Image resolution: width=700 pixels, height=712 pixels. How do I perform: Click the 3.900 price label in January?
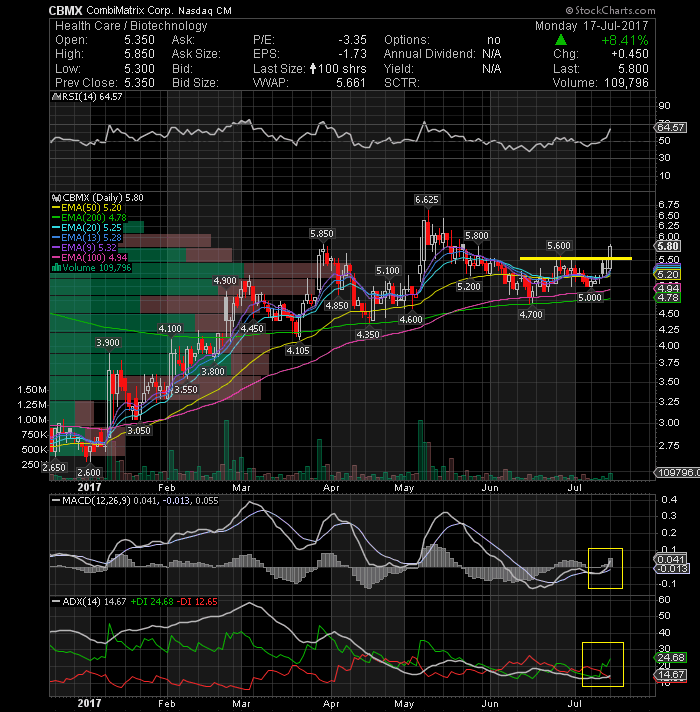108,342
